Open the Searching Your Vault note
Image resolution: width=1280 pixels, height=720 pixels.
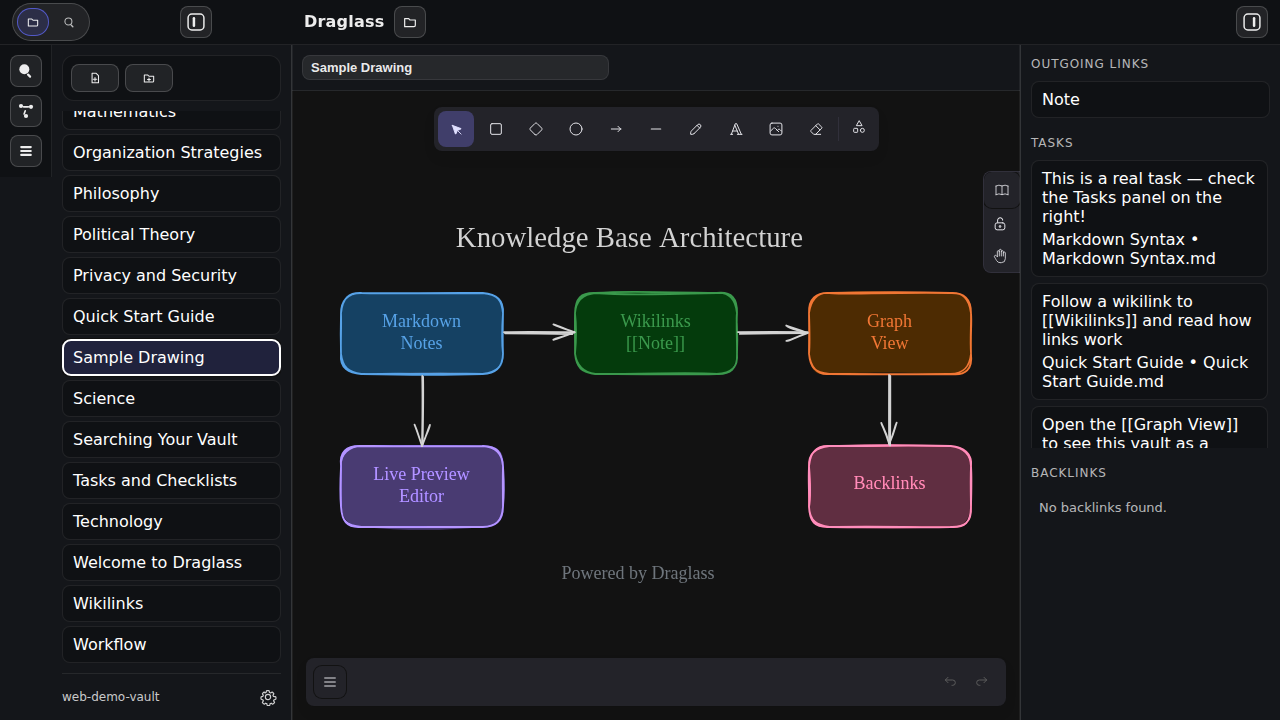pyautogui.click(x=171, y=440)
